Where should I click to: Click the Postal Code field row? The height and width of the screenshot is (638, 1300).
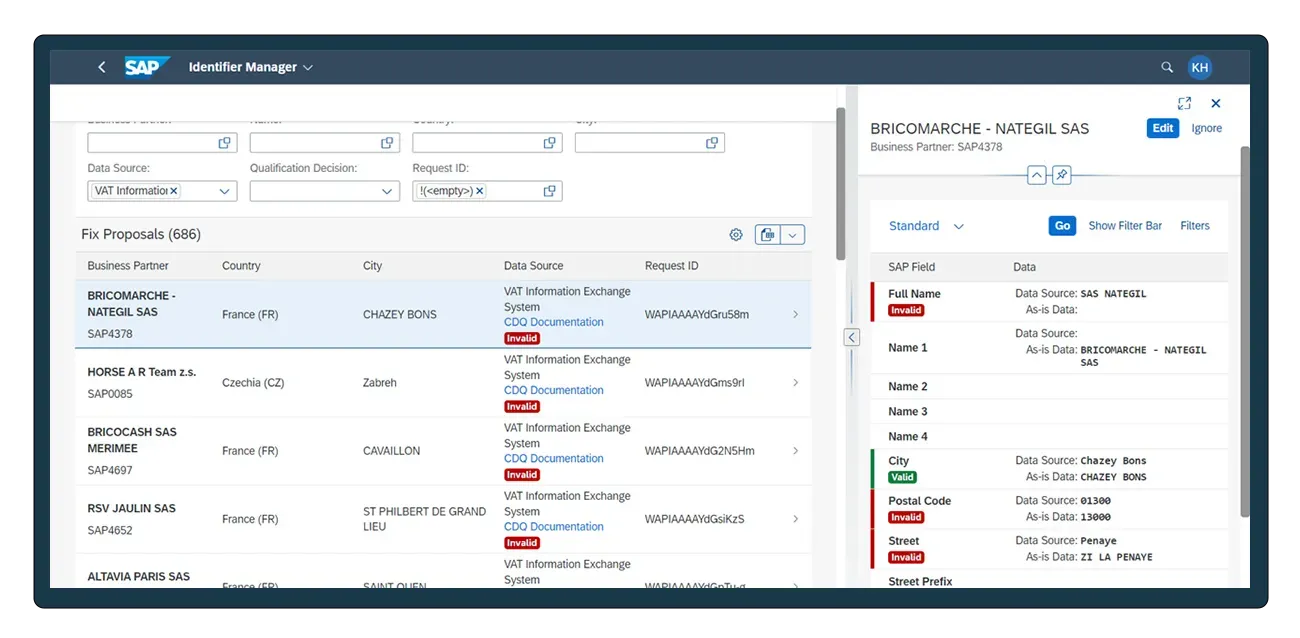(1049, 509)
